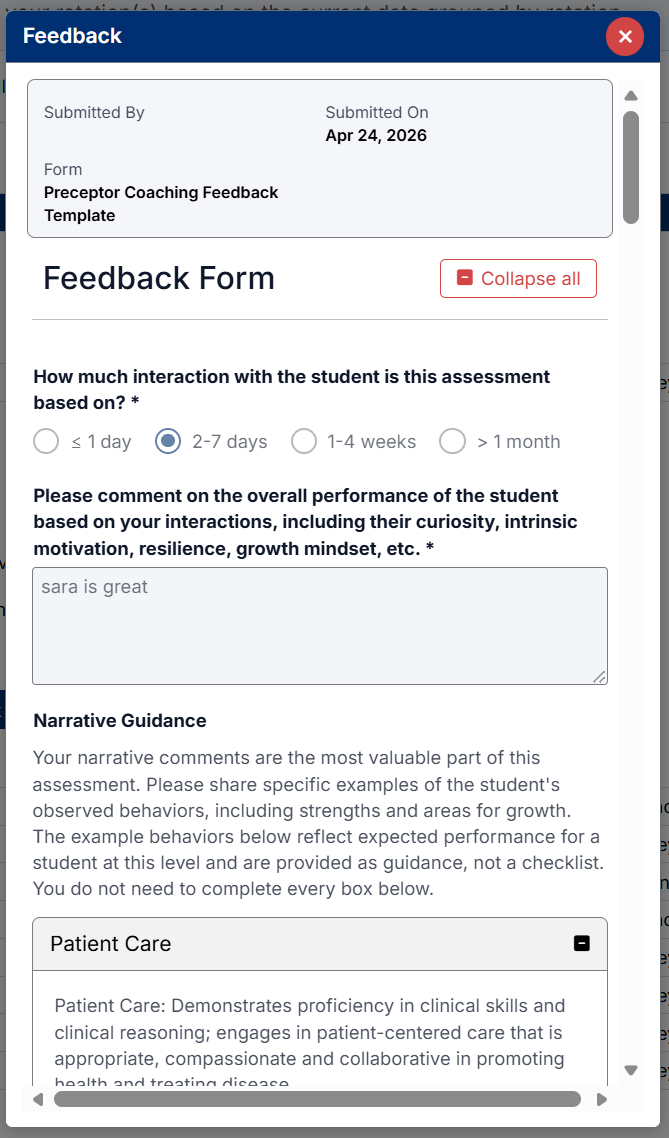Click the vertical scrollbar thumb
This screenshot has width=669, height=1138.
click(x=631, y=166)
